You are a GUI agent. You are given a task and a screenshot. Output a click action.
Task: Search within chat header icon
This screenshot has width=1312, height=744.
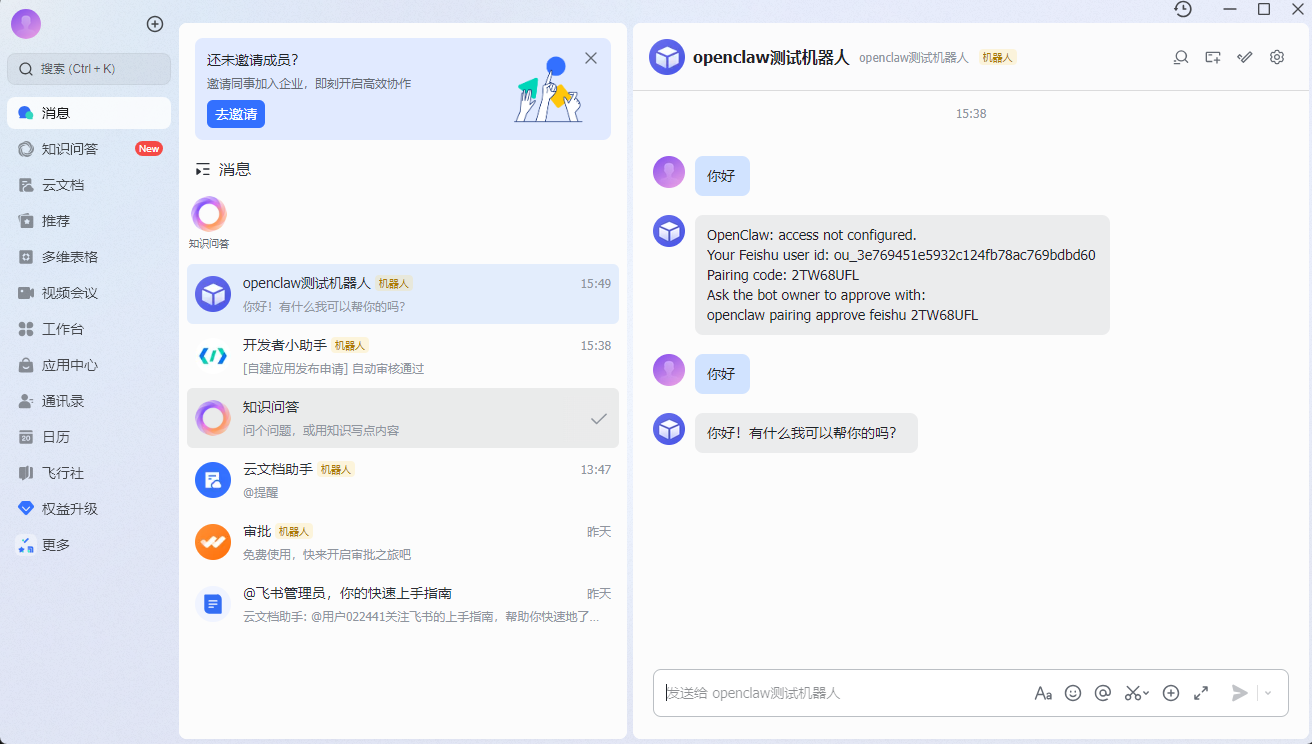[1181, 57]
